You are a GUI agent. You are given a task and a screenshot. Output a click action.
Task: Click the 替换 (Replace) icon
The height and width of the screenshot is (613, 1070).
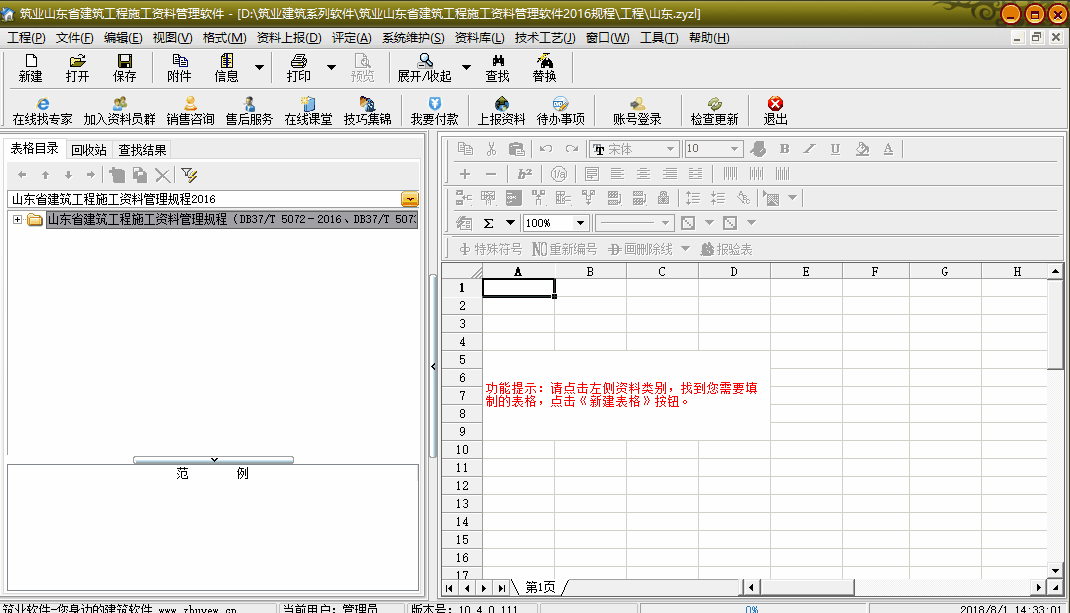pos(544,62)
